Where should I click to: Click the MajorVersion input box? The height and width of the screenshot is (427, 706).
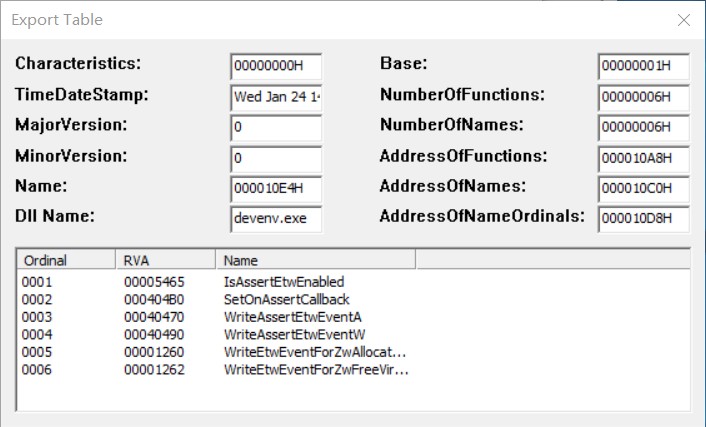click(276, 127)
